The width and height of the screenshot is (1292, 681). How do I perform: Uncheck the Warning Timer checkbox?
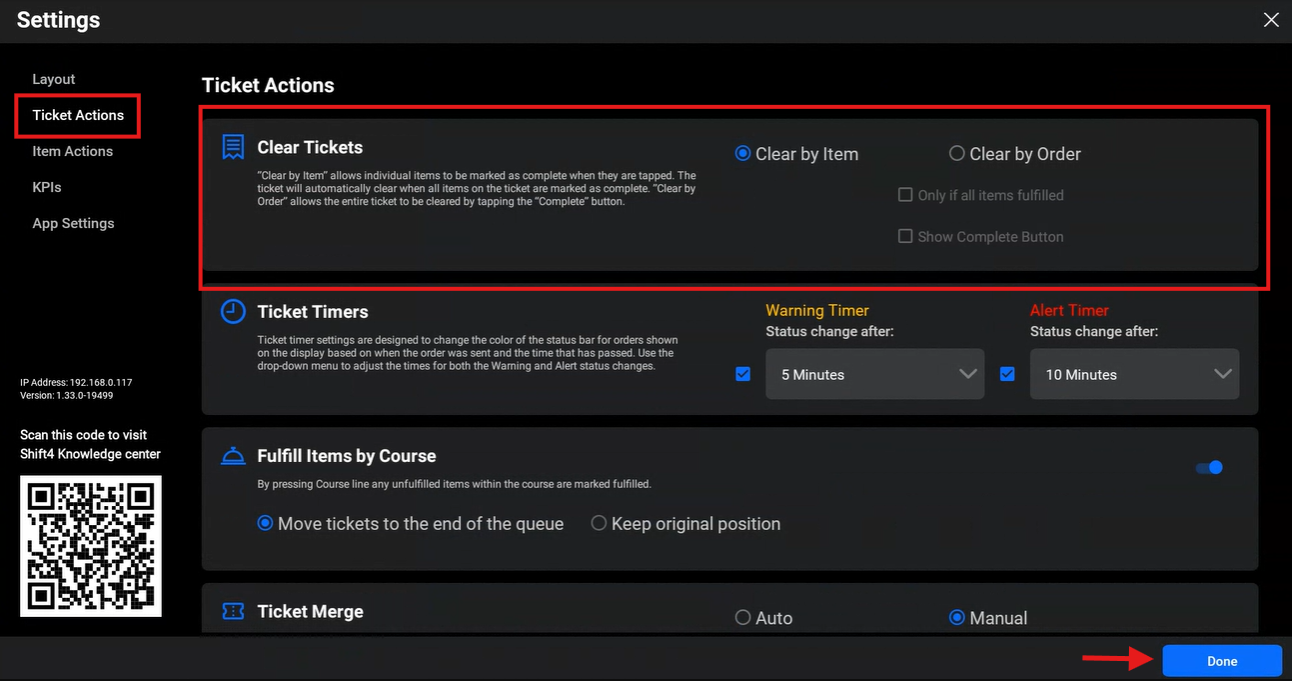tap(743, 374)
